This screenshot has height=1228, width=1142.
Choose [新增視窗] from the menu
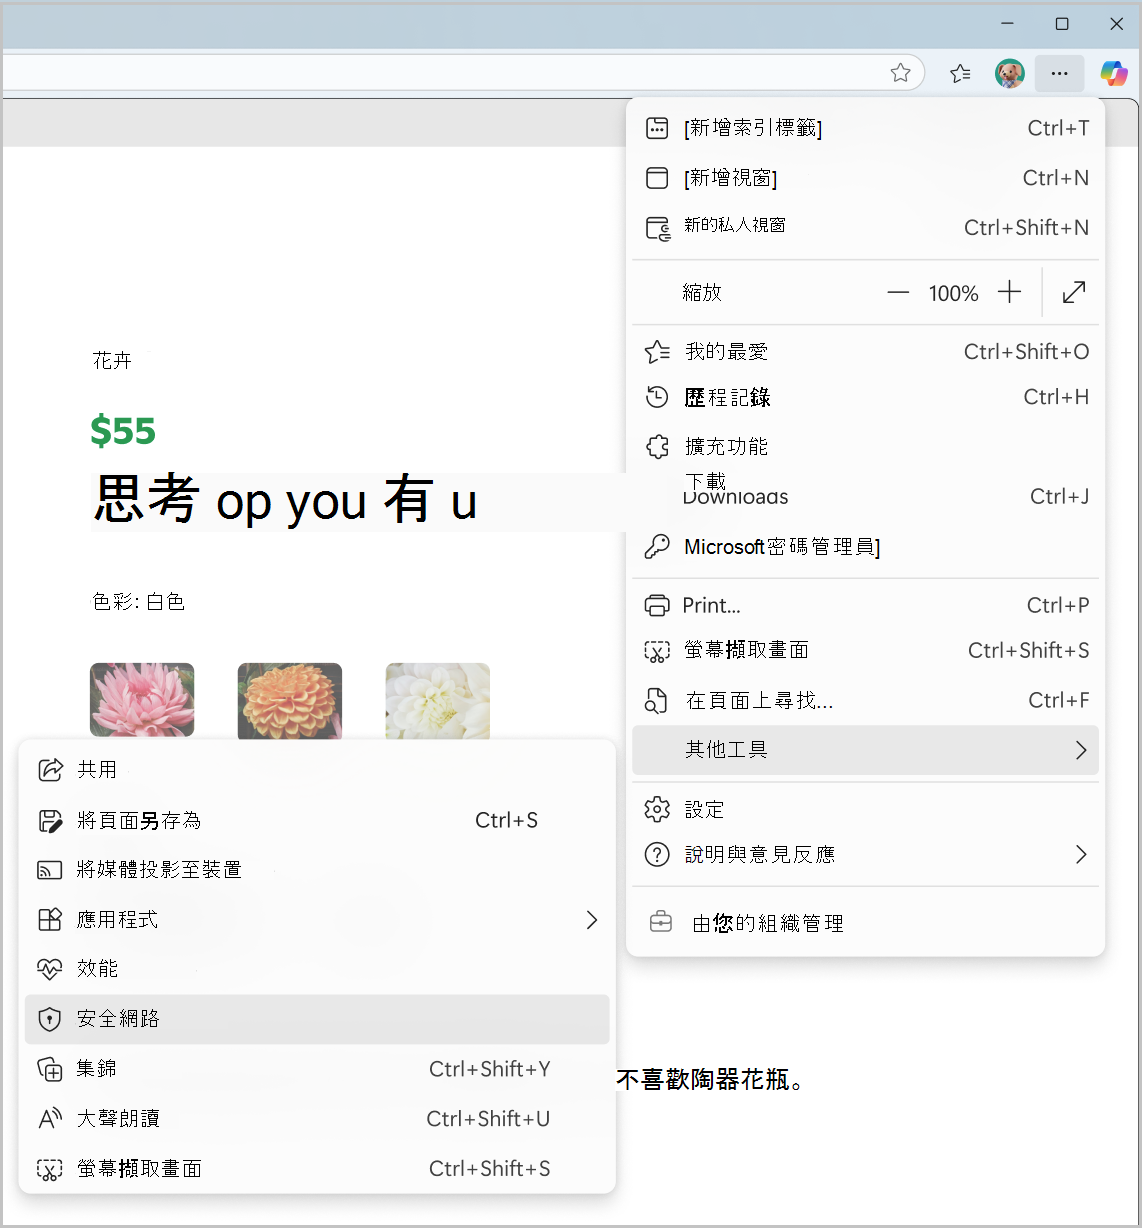866,178
